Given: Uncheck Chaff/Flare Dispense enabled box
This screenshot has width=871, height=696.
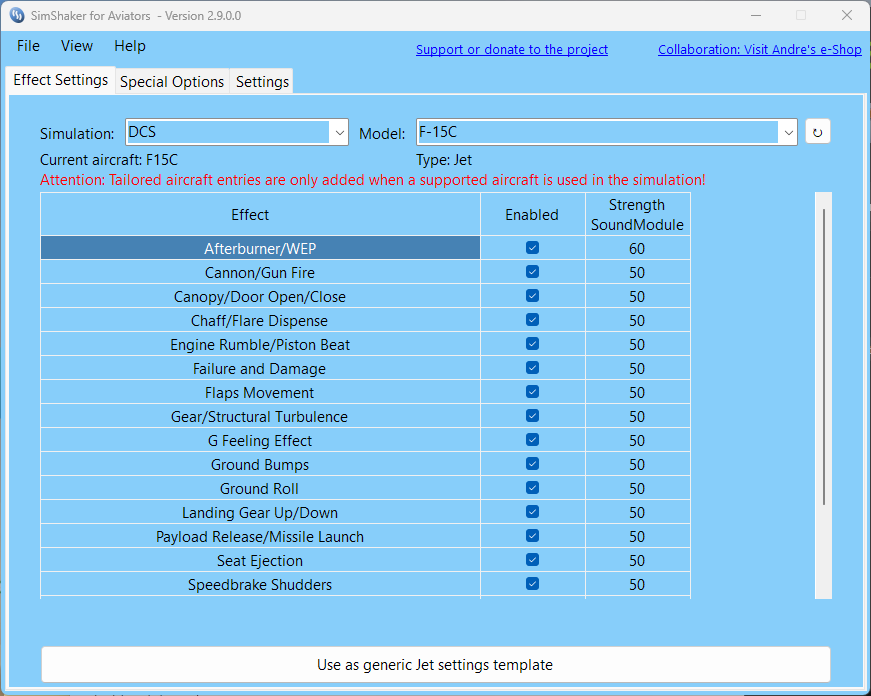Looking at the screenshot, I should pos(532,320).
